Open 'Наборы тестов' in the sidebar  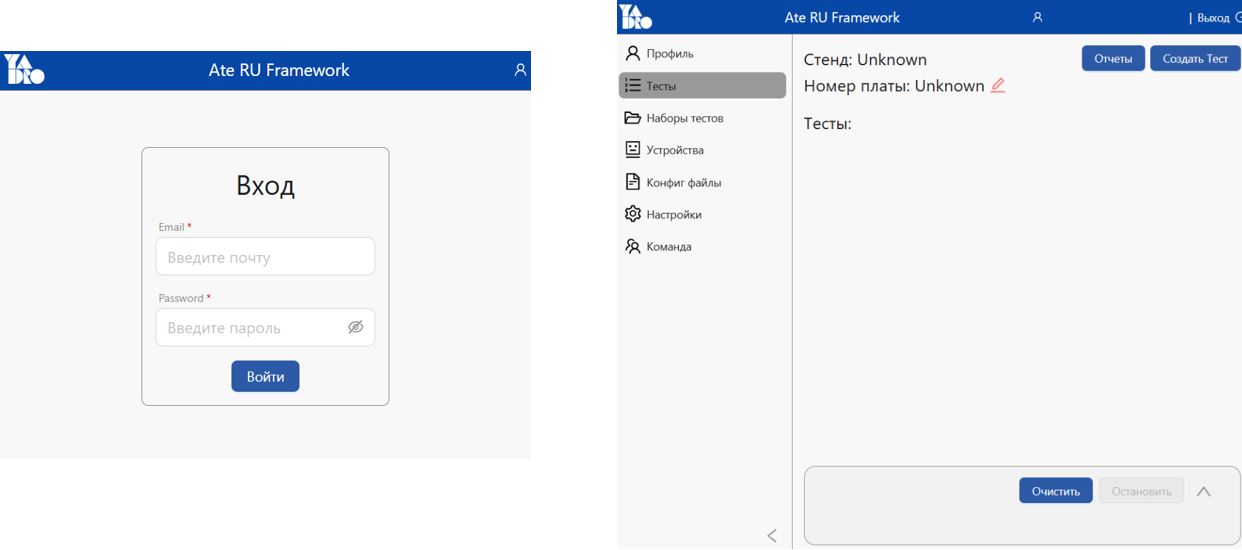tap(703, 118)
